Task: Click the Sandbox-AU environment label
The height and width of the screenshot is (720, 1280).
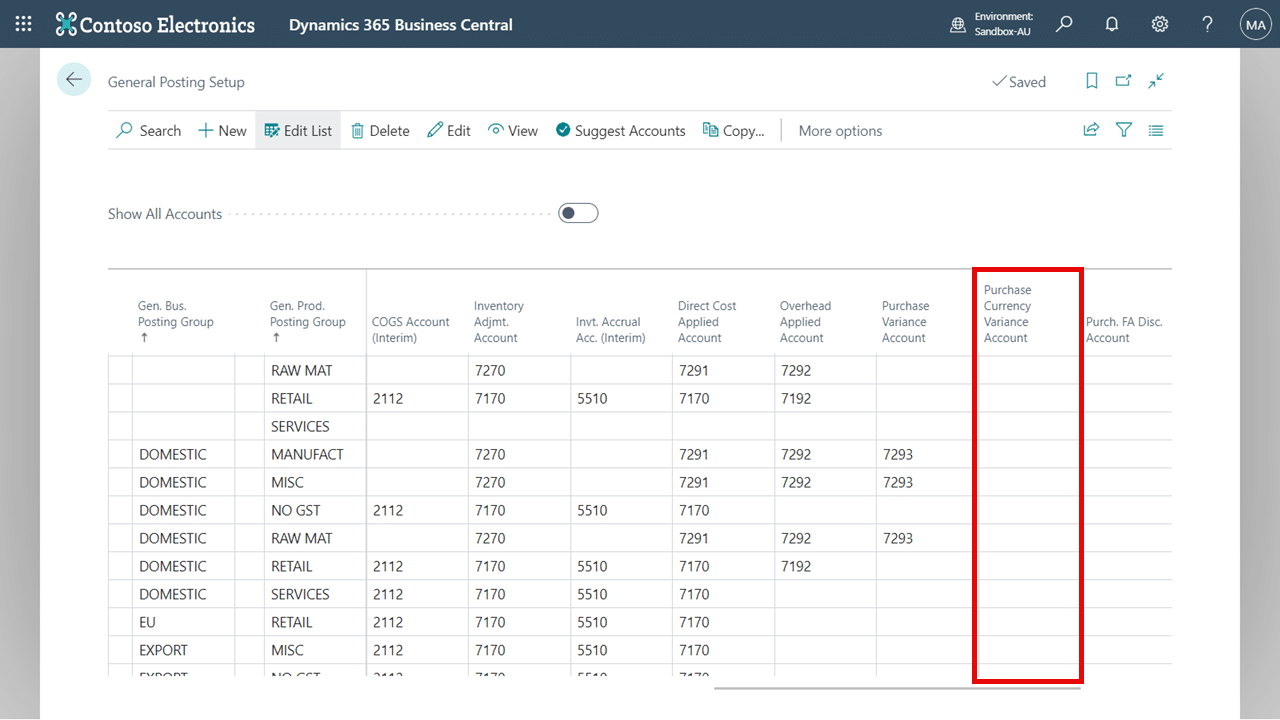Action: 1002,31
